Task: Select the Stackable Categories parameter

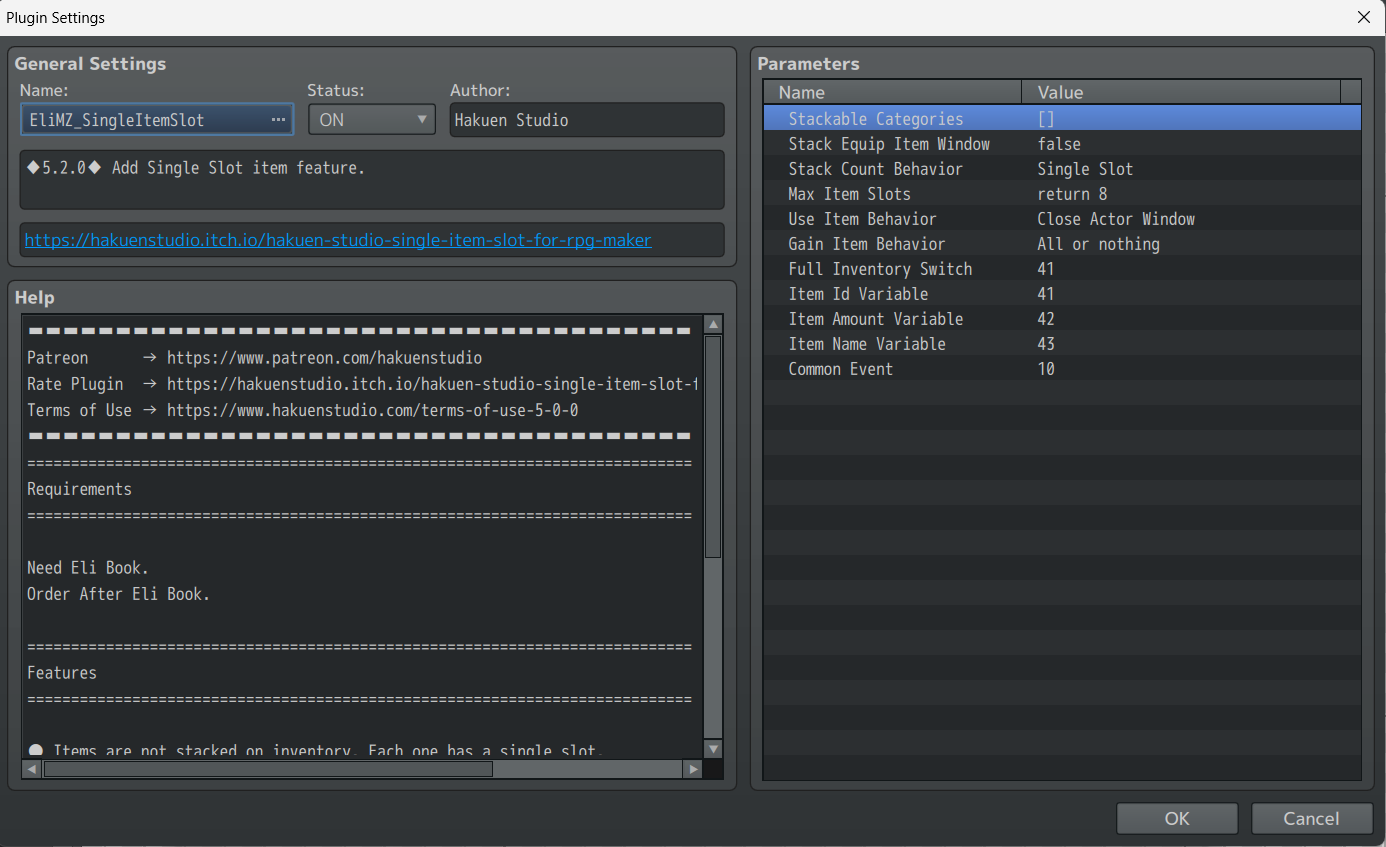Action: point(875,119)
